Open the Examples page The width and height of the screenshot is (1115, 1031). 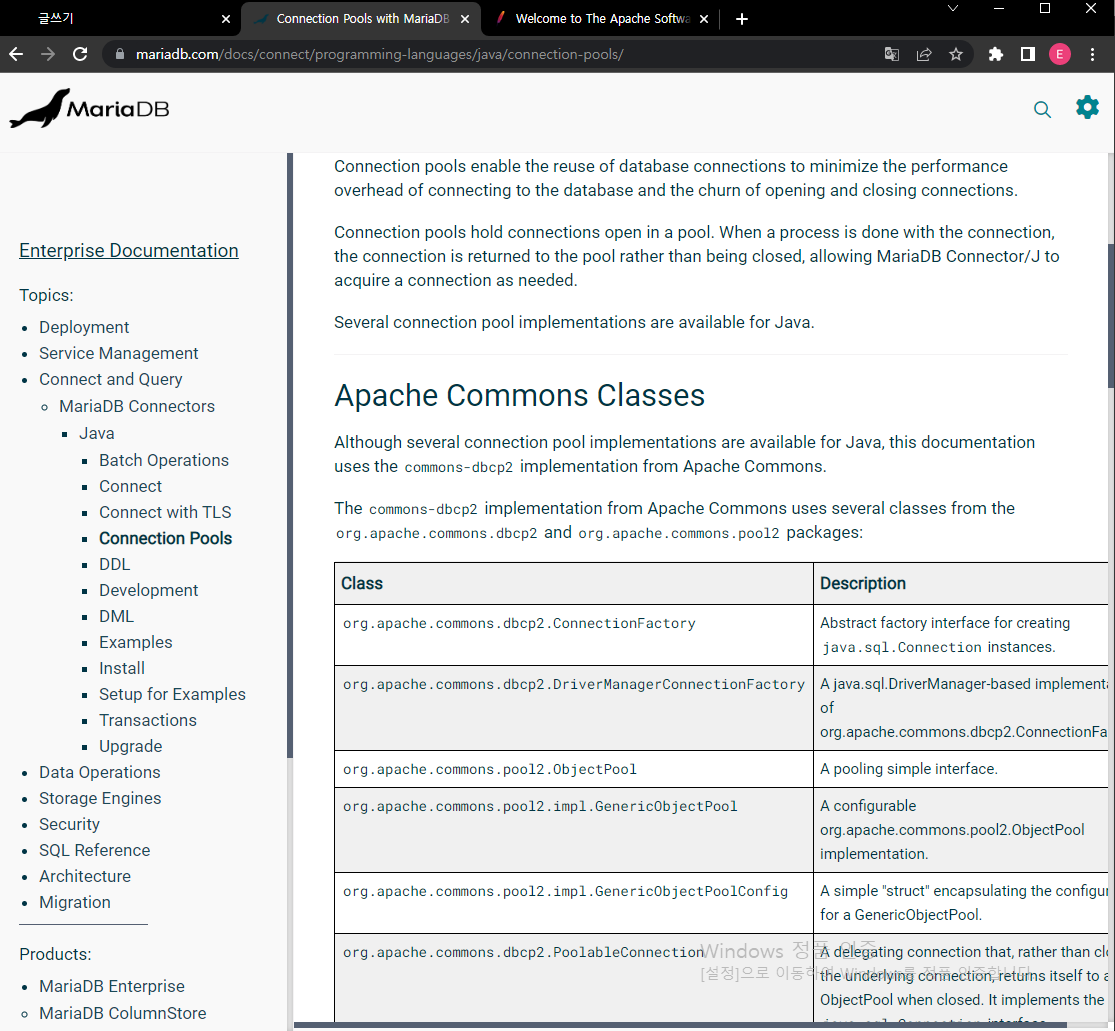[x=135, y=642]
